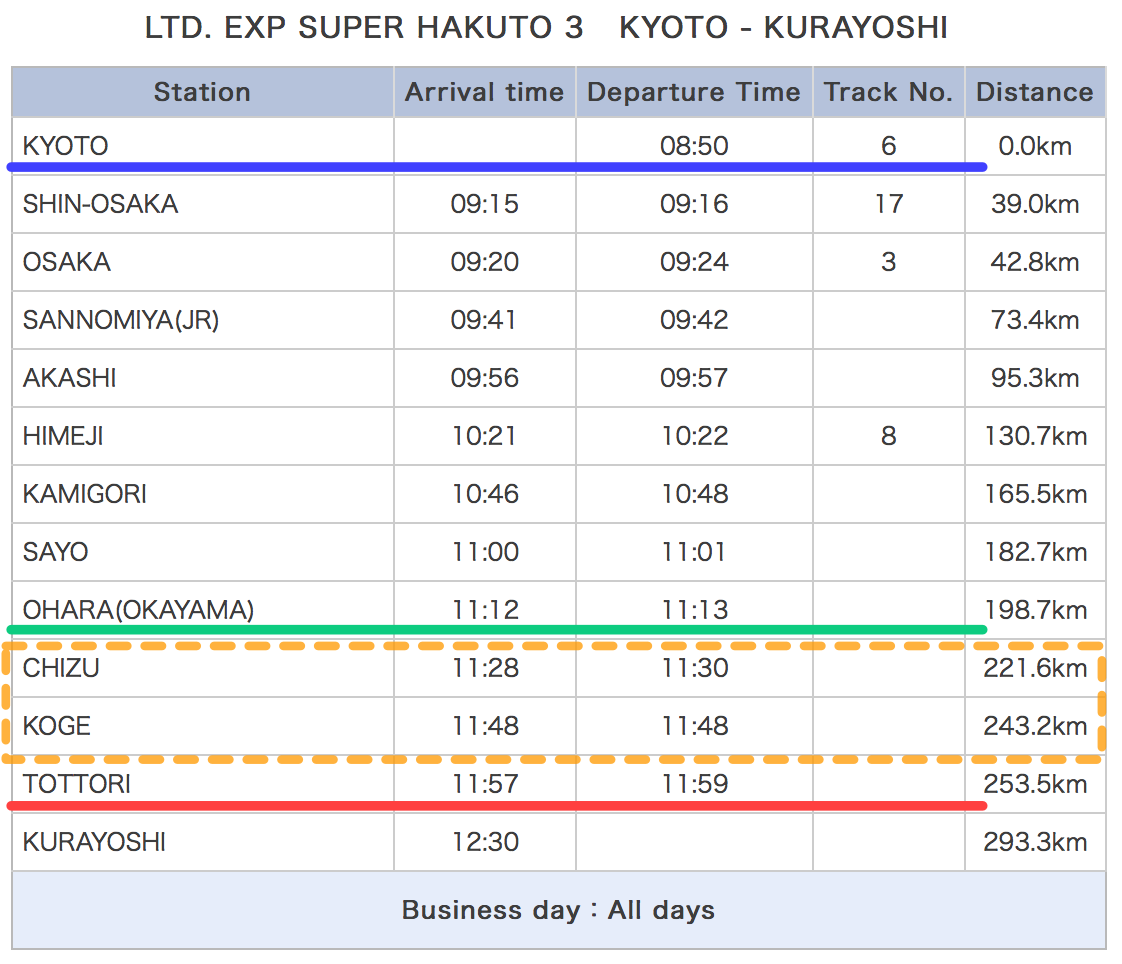Click Sayo arrival time 11:00

484,552
